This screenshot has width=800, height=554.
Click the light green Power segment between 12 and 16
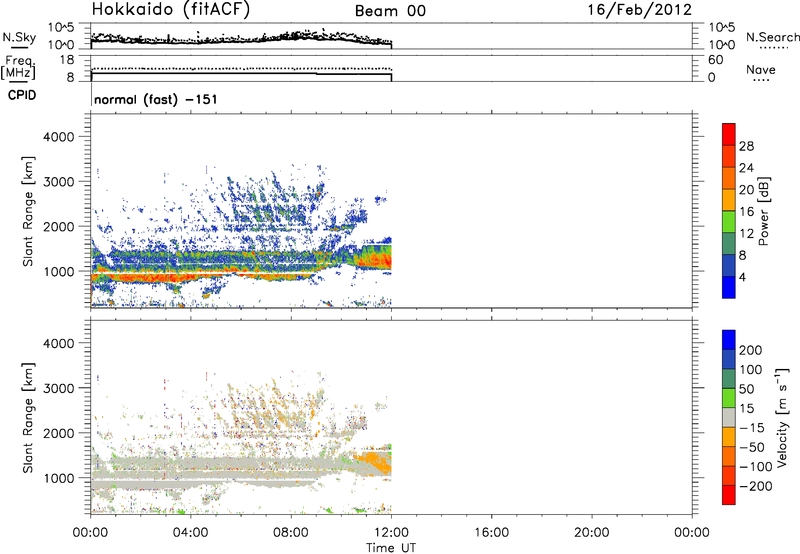729,222
